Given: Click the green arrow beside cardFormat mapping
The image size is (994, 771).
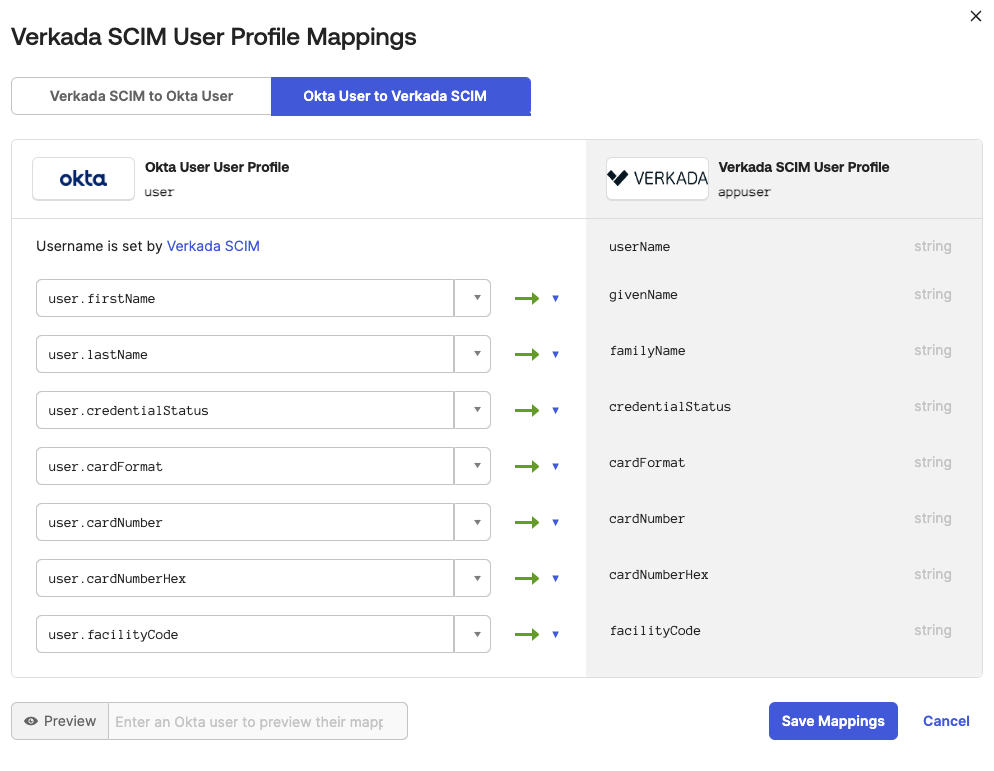Looking at the screenshot, I should [527, 466].
